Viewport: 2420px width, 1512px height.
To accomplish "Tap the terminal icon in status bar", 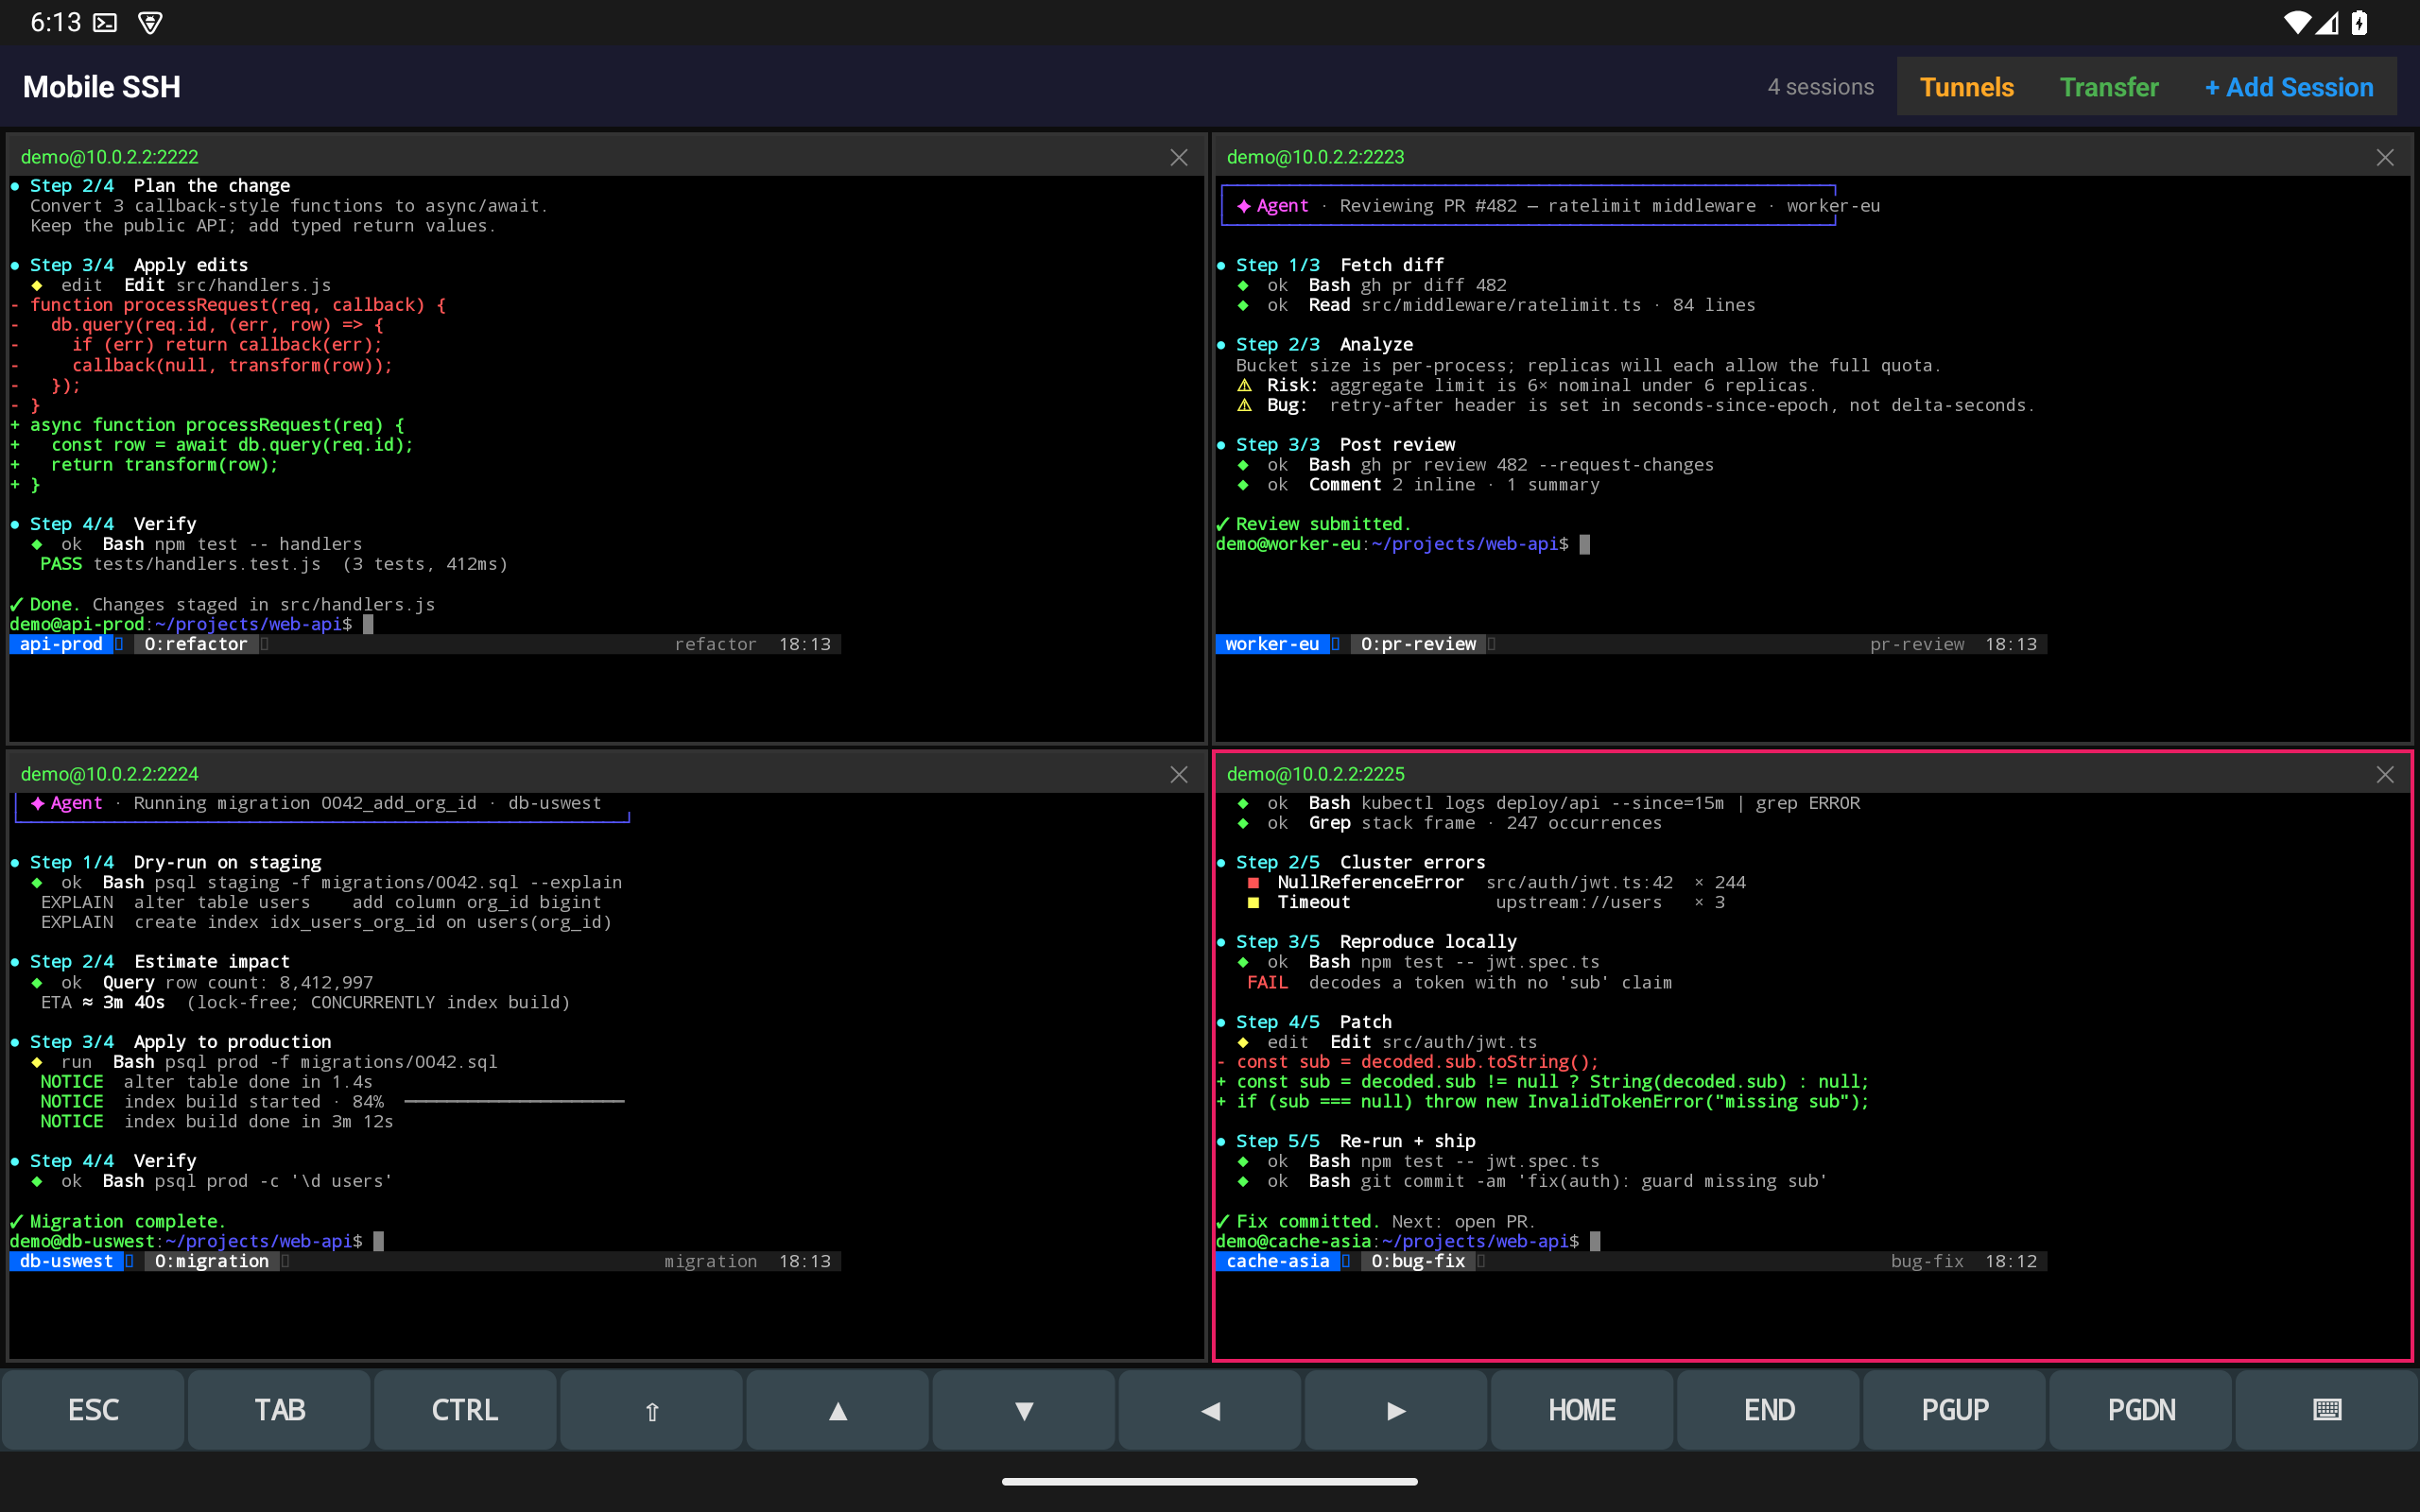I will [105, 22].
